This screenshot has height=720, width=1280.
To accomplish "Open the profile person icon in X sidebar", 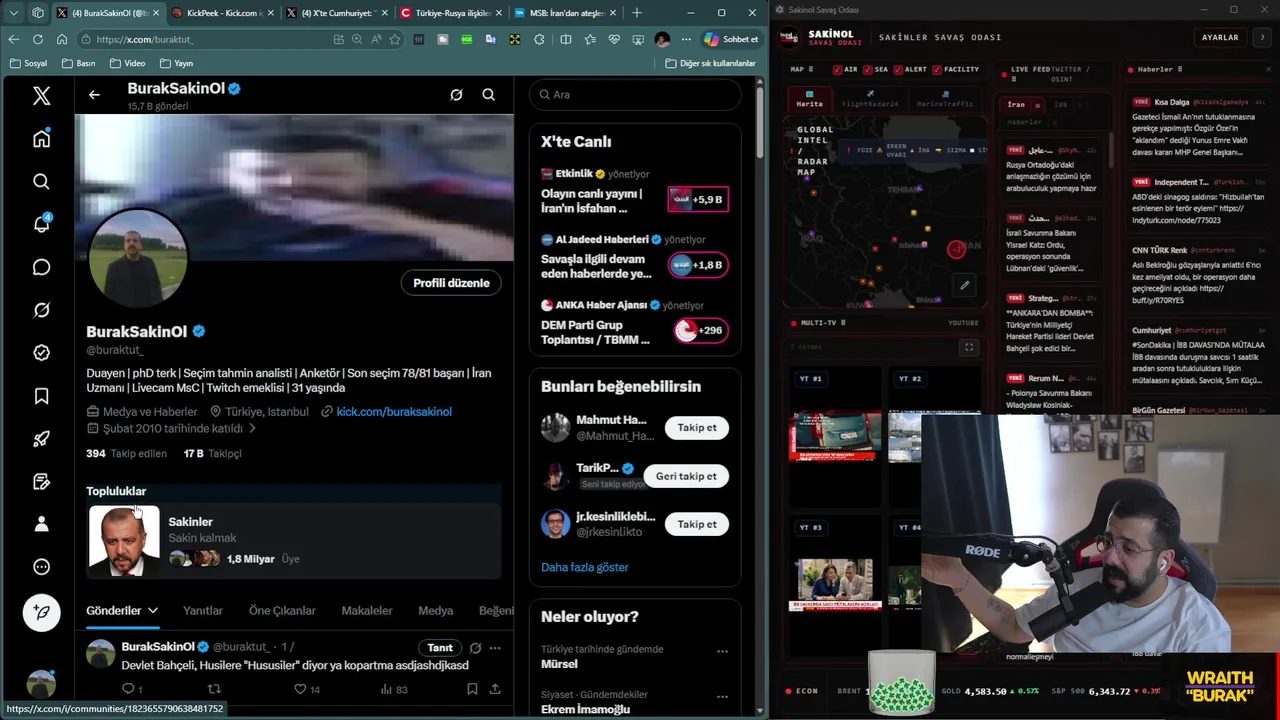I will pos(41,524).
